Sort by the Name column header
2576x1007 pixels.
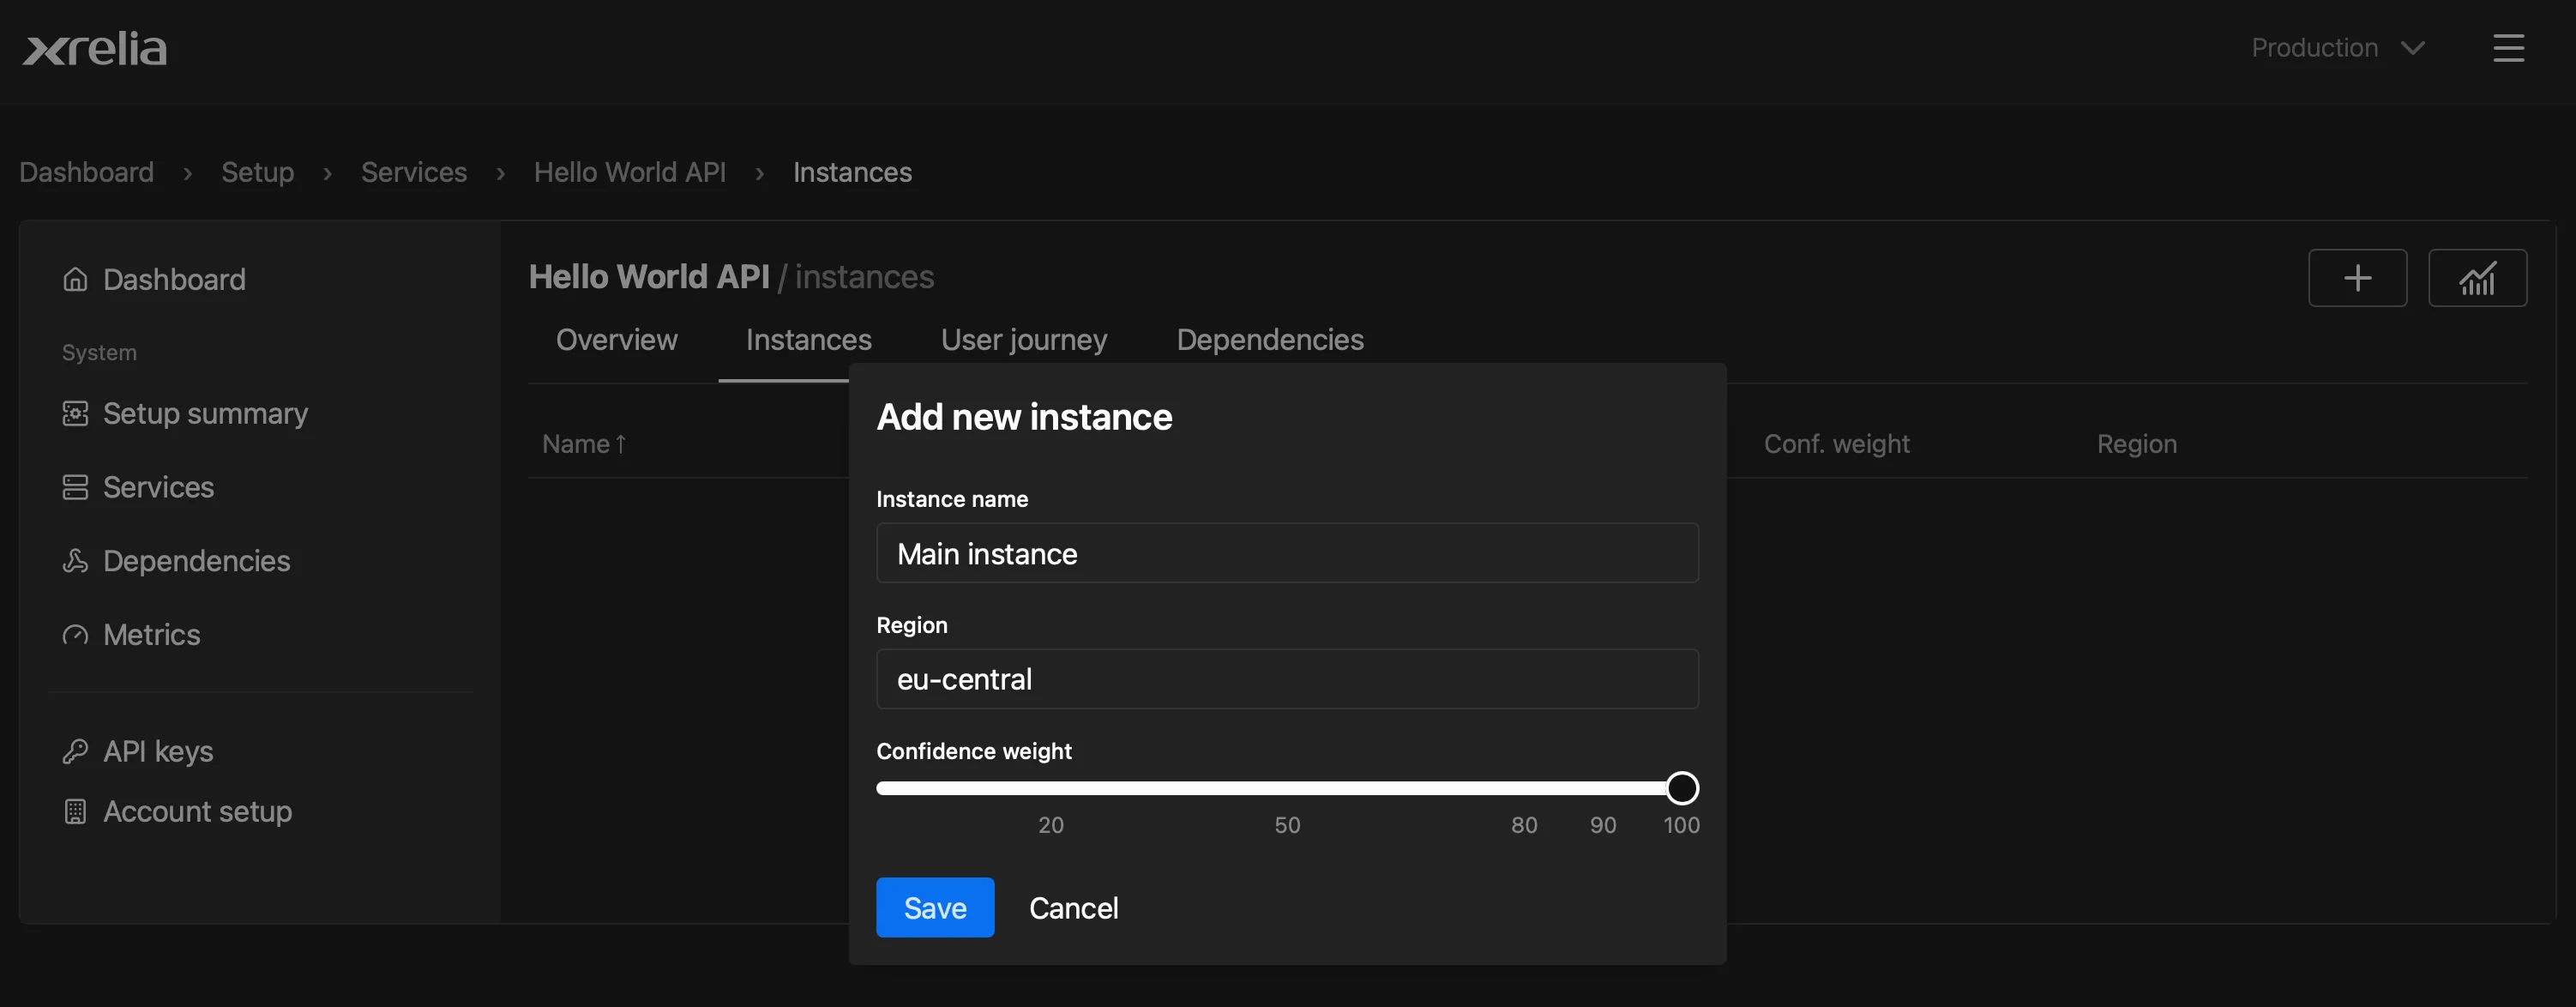tap(584, 444)
